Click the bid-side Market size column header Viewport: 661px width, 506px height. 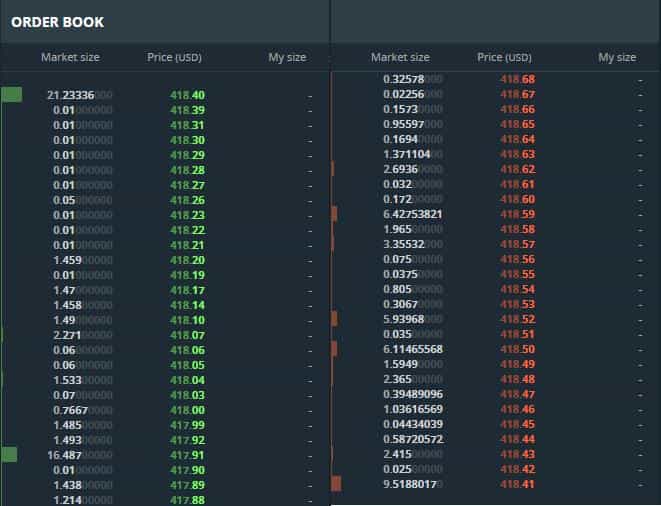click(x=70, y=58)
